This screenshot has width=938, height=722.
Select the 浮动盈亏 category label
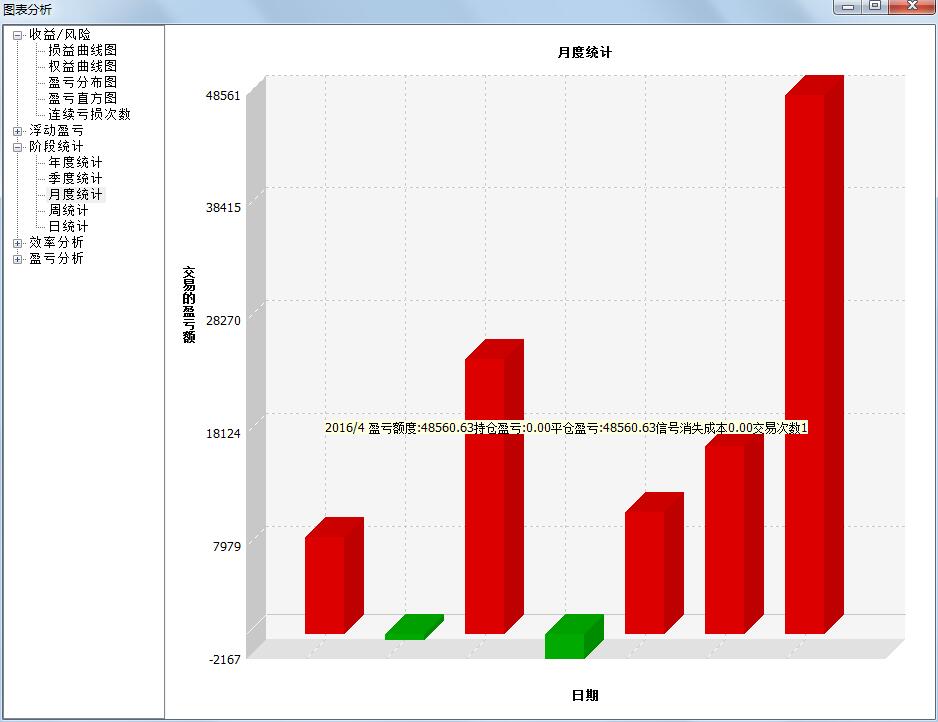(56, 130)
